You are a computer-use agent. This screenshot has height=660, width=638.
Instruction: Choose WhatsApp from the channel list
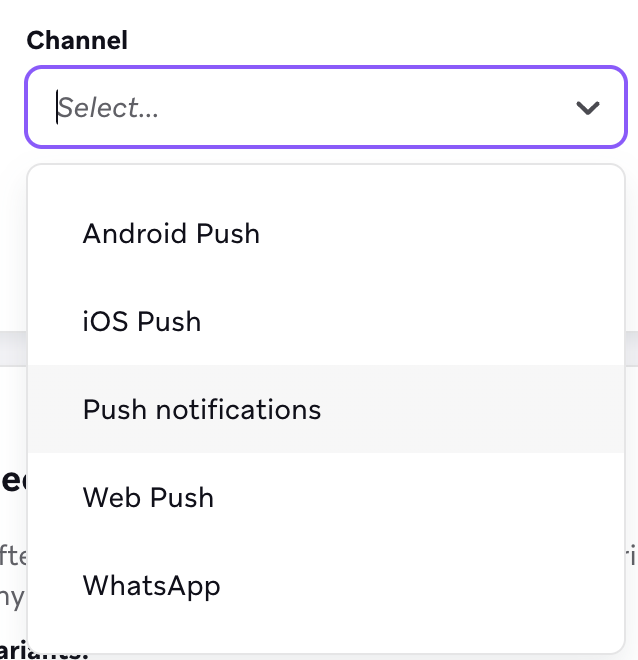pyautogui.click(x=151, y=586)
